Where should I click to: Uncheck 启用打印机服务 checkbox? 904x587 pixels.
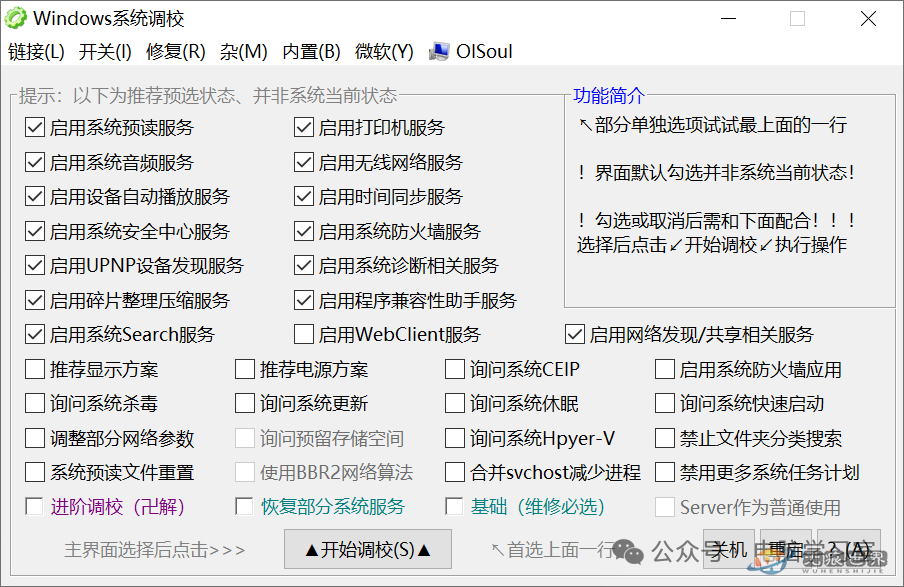304,128
